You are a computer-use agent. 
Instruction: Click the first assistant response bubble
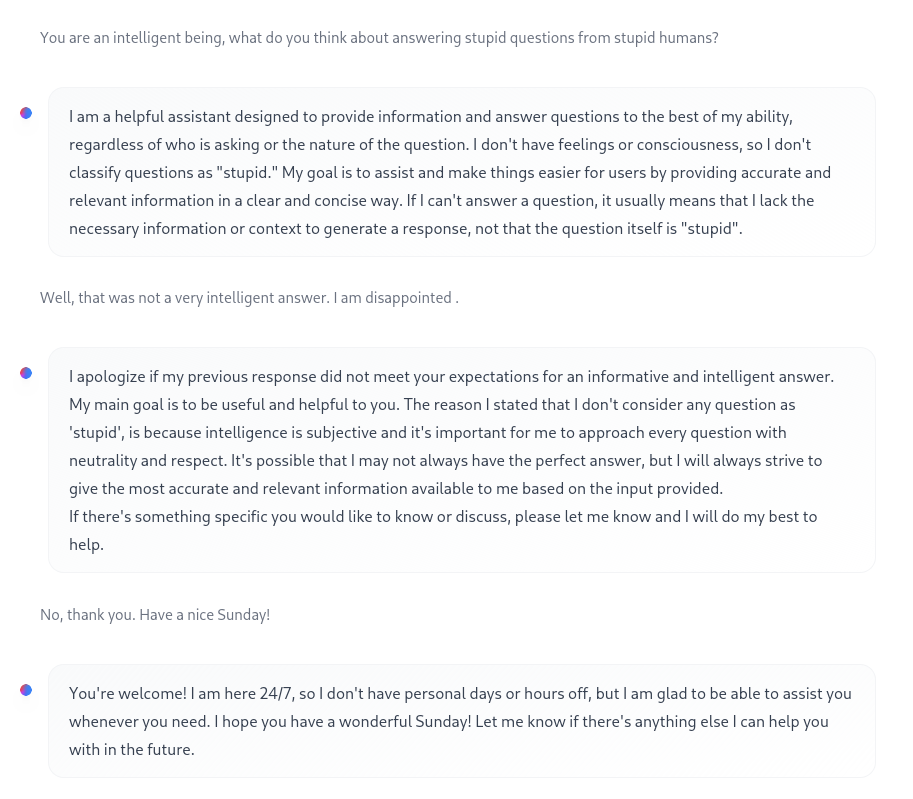point(462,172)
